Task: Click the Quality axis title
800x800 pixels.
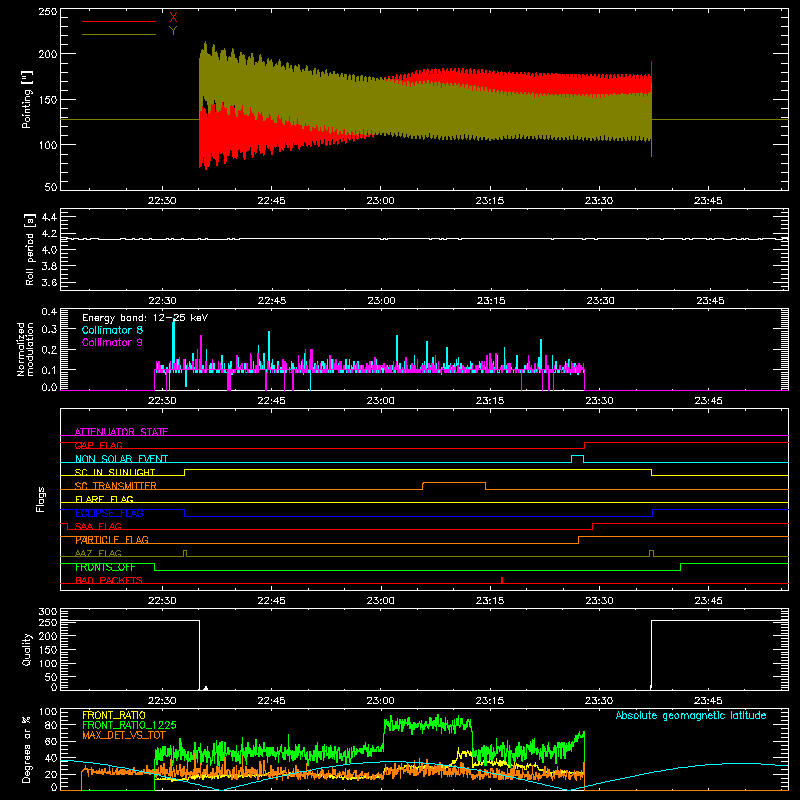Action: 27,649
